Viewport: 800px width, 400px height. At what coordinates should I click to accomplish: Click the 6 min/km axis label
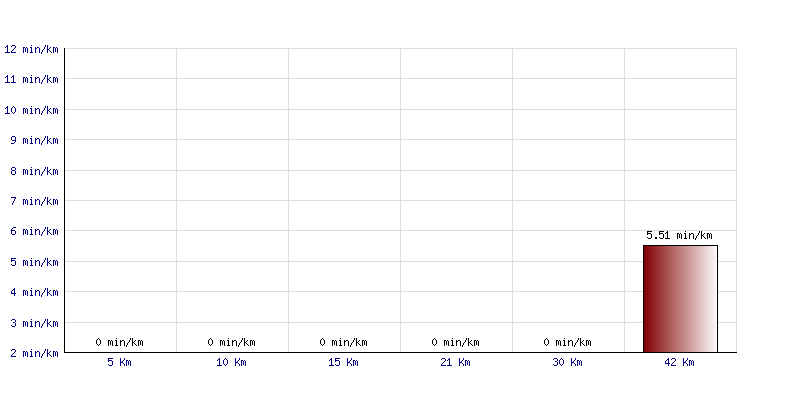[x=34, y=232]
